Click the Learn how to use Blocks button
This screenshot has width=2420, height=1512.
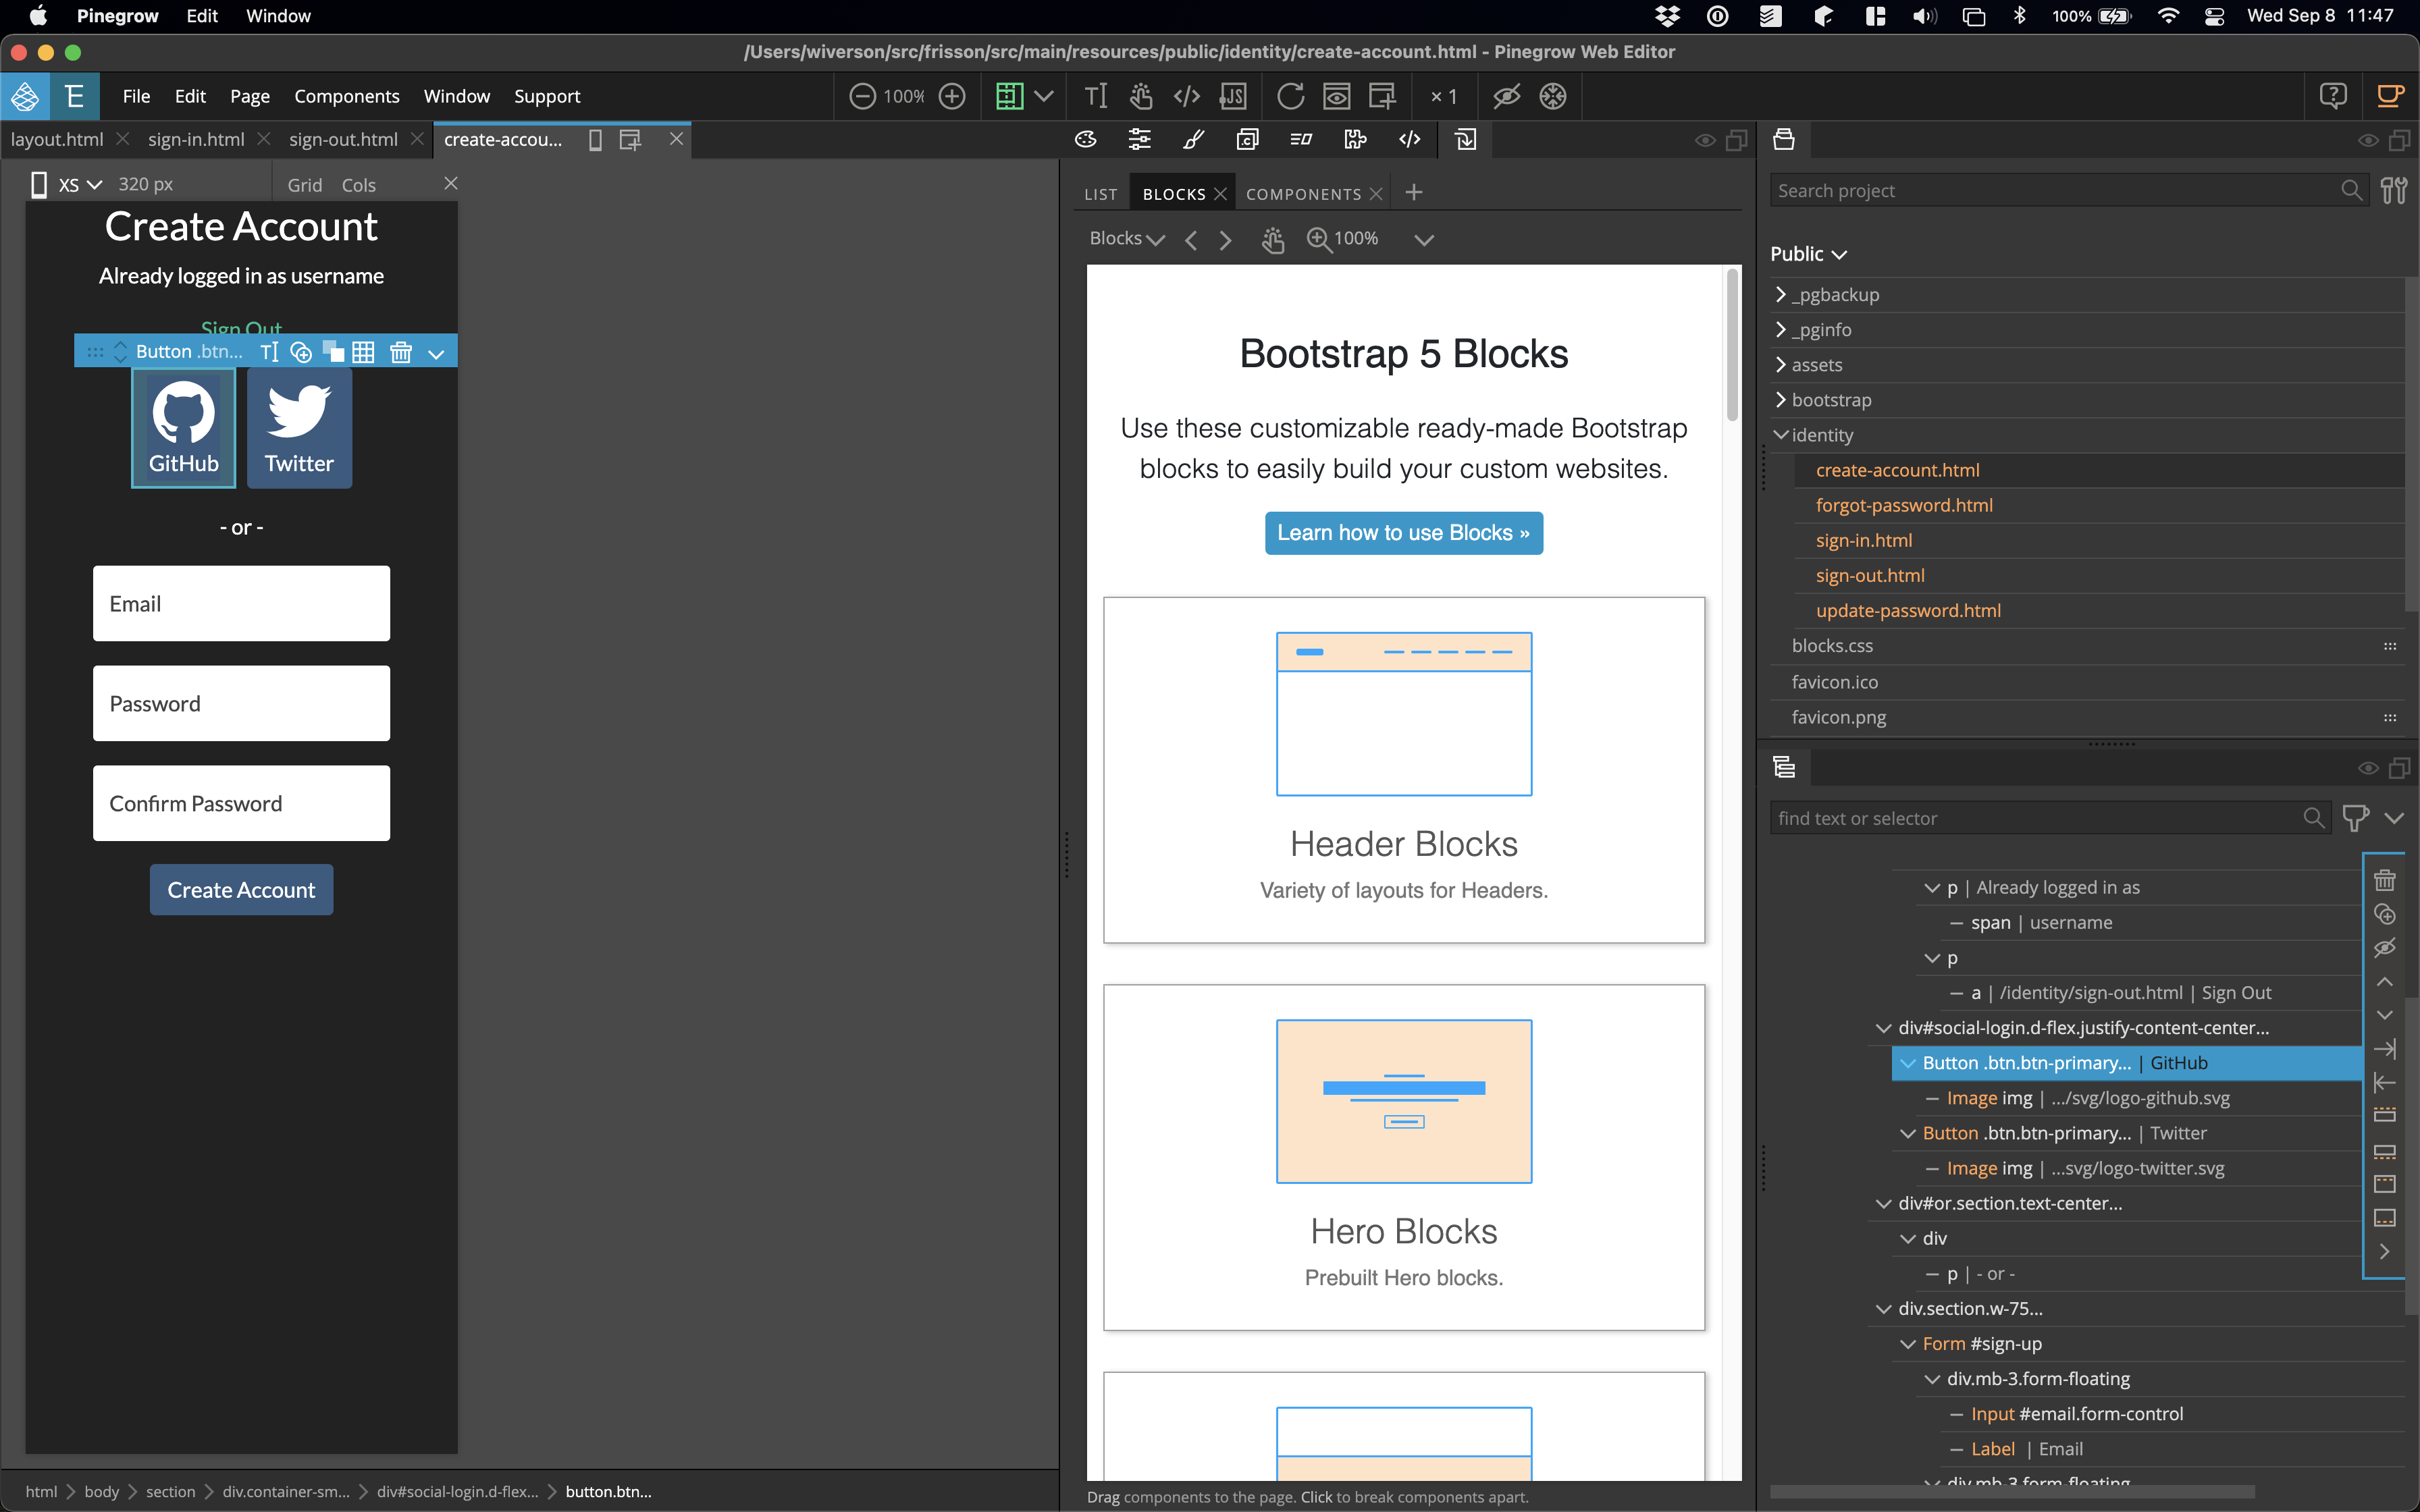click(1402, 531)
